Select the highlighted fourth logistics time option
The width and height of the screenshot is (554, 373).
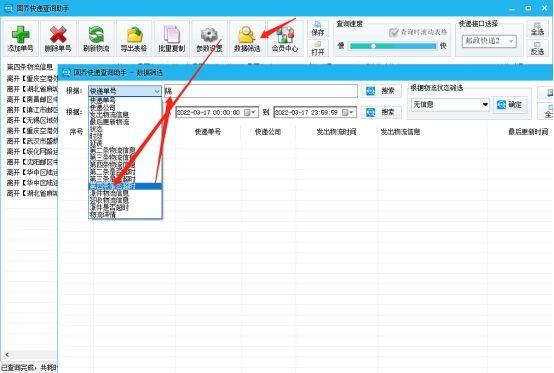[125, 186]
